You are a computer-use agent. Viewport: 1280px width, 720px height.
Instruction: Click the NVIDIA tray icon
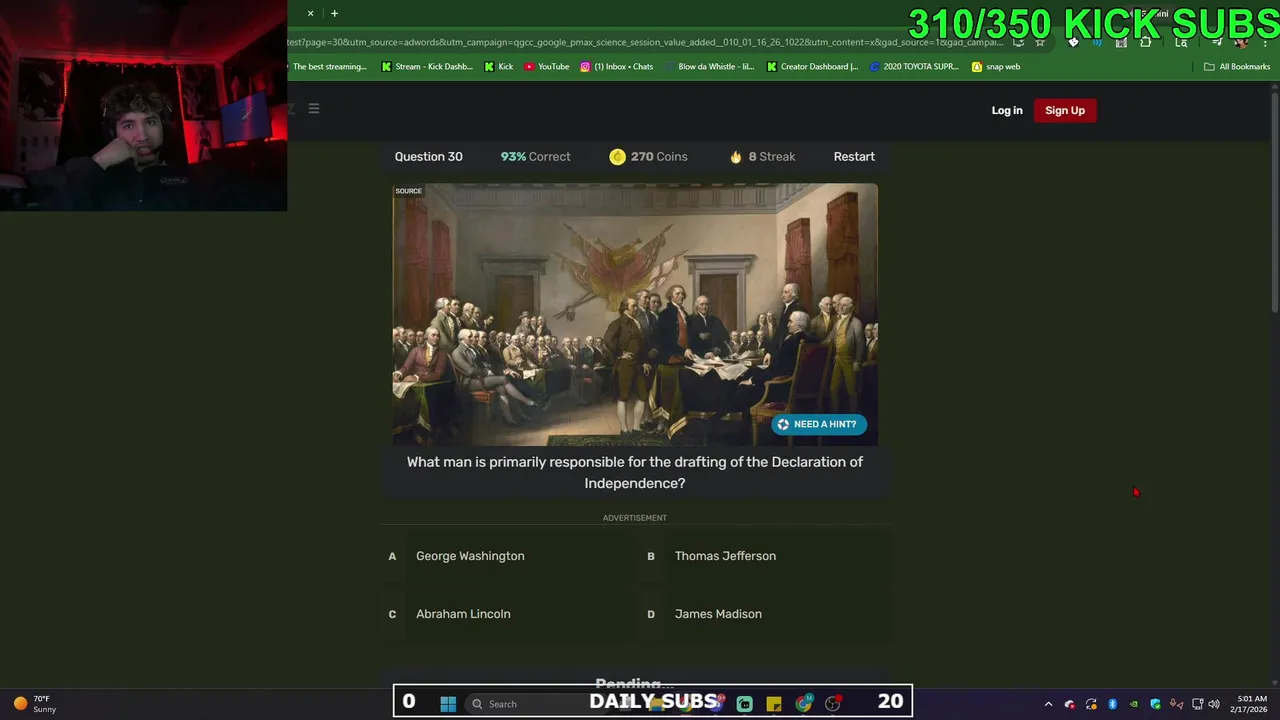pos(1134,704)
